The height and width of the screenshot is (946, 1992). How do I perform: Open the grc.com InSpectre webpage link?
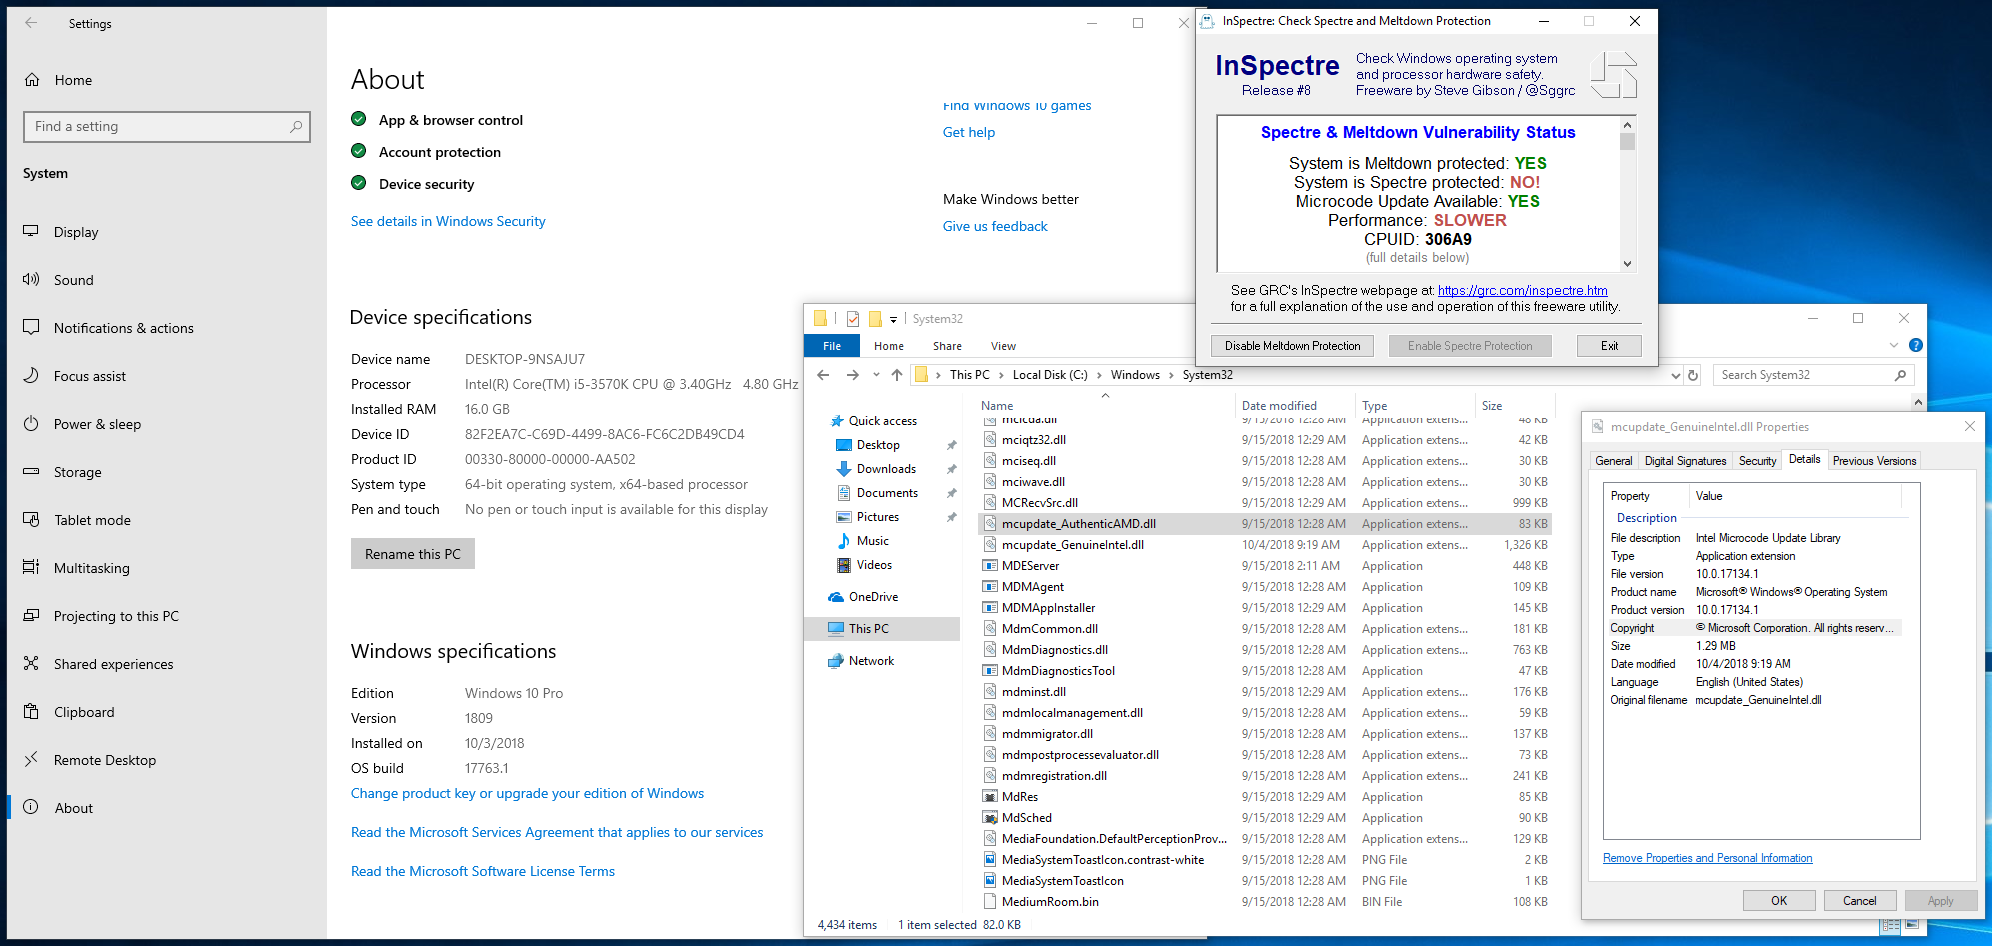pyautogui.click(x=1523, y=291)
